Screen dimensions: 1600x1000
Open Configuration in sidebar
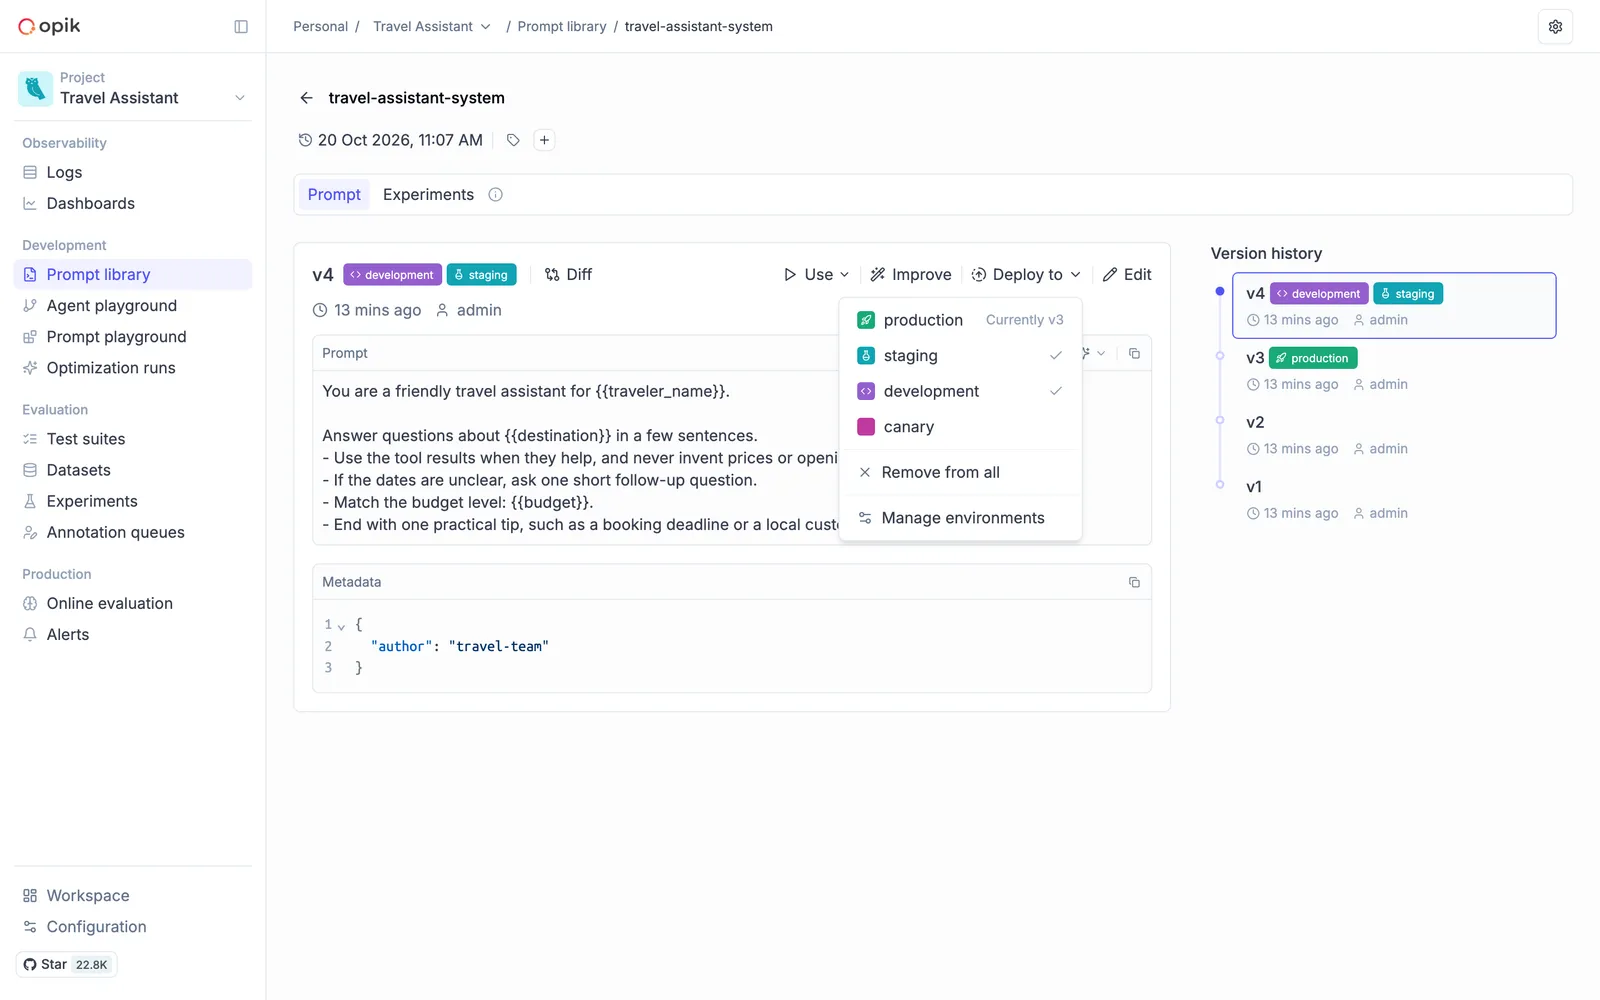tap(133, 927)
